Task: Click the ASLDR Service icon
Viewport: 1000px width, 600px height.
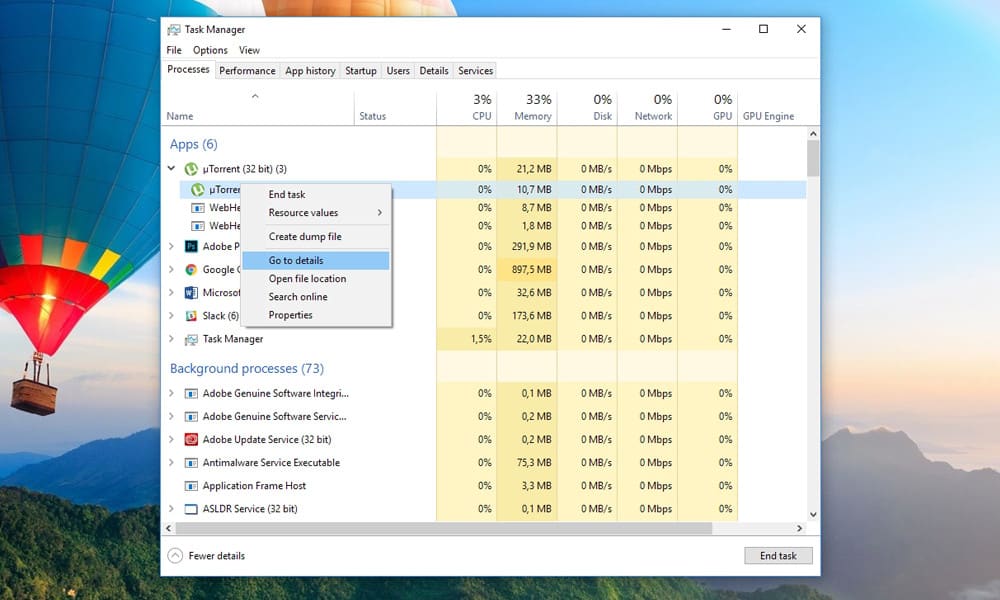Action: (x=191, y=509)
